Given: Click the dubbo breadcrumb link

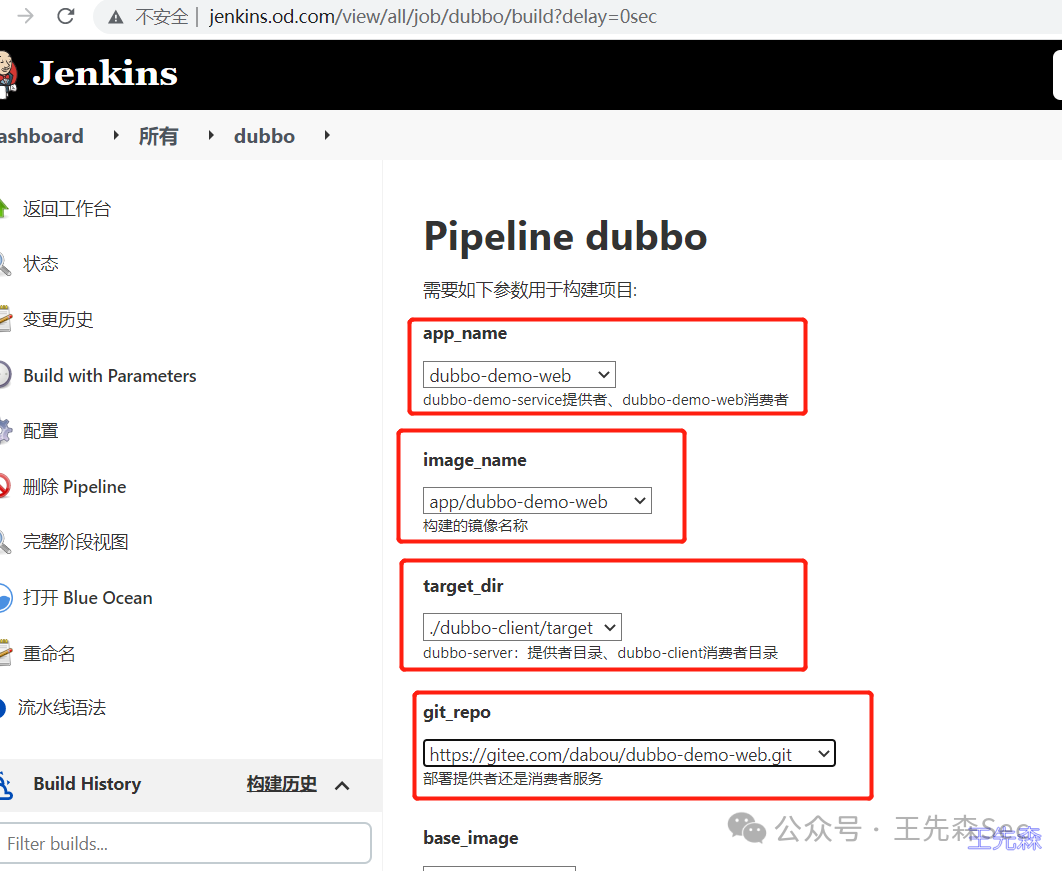Looking at the screenshot, I should [x=264, y=136].
